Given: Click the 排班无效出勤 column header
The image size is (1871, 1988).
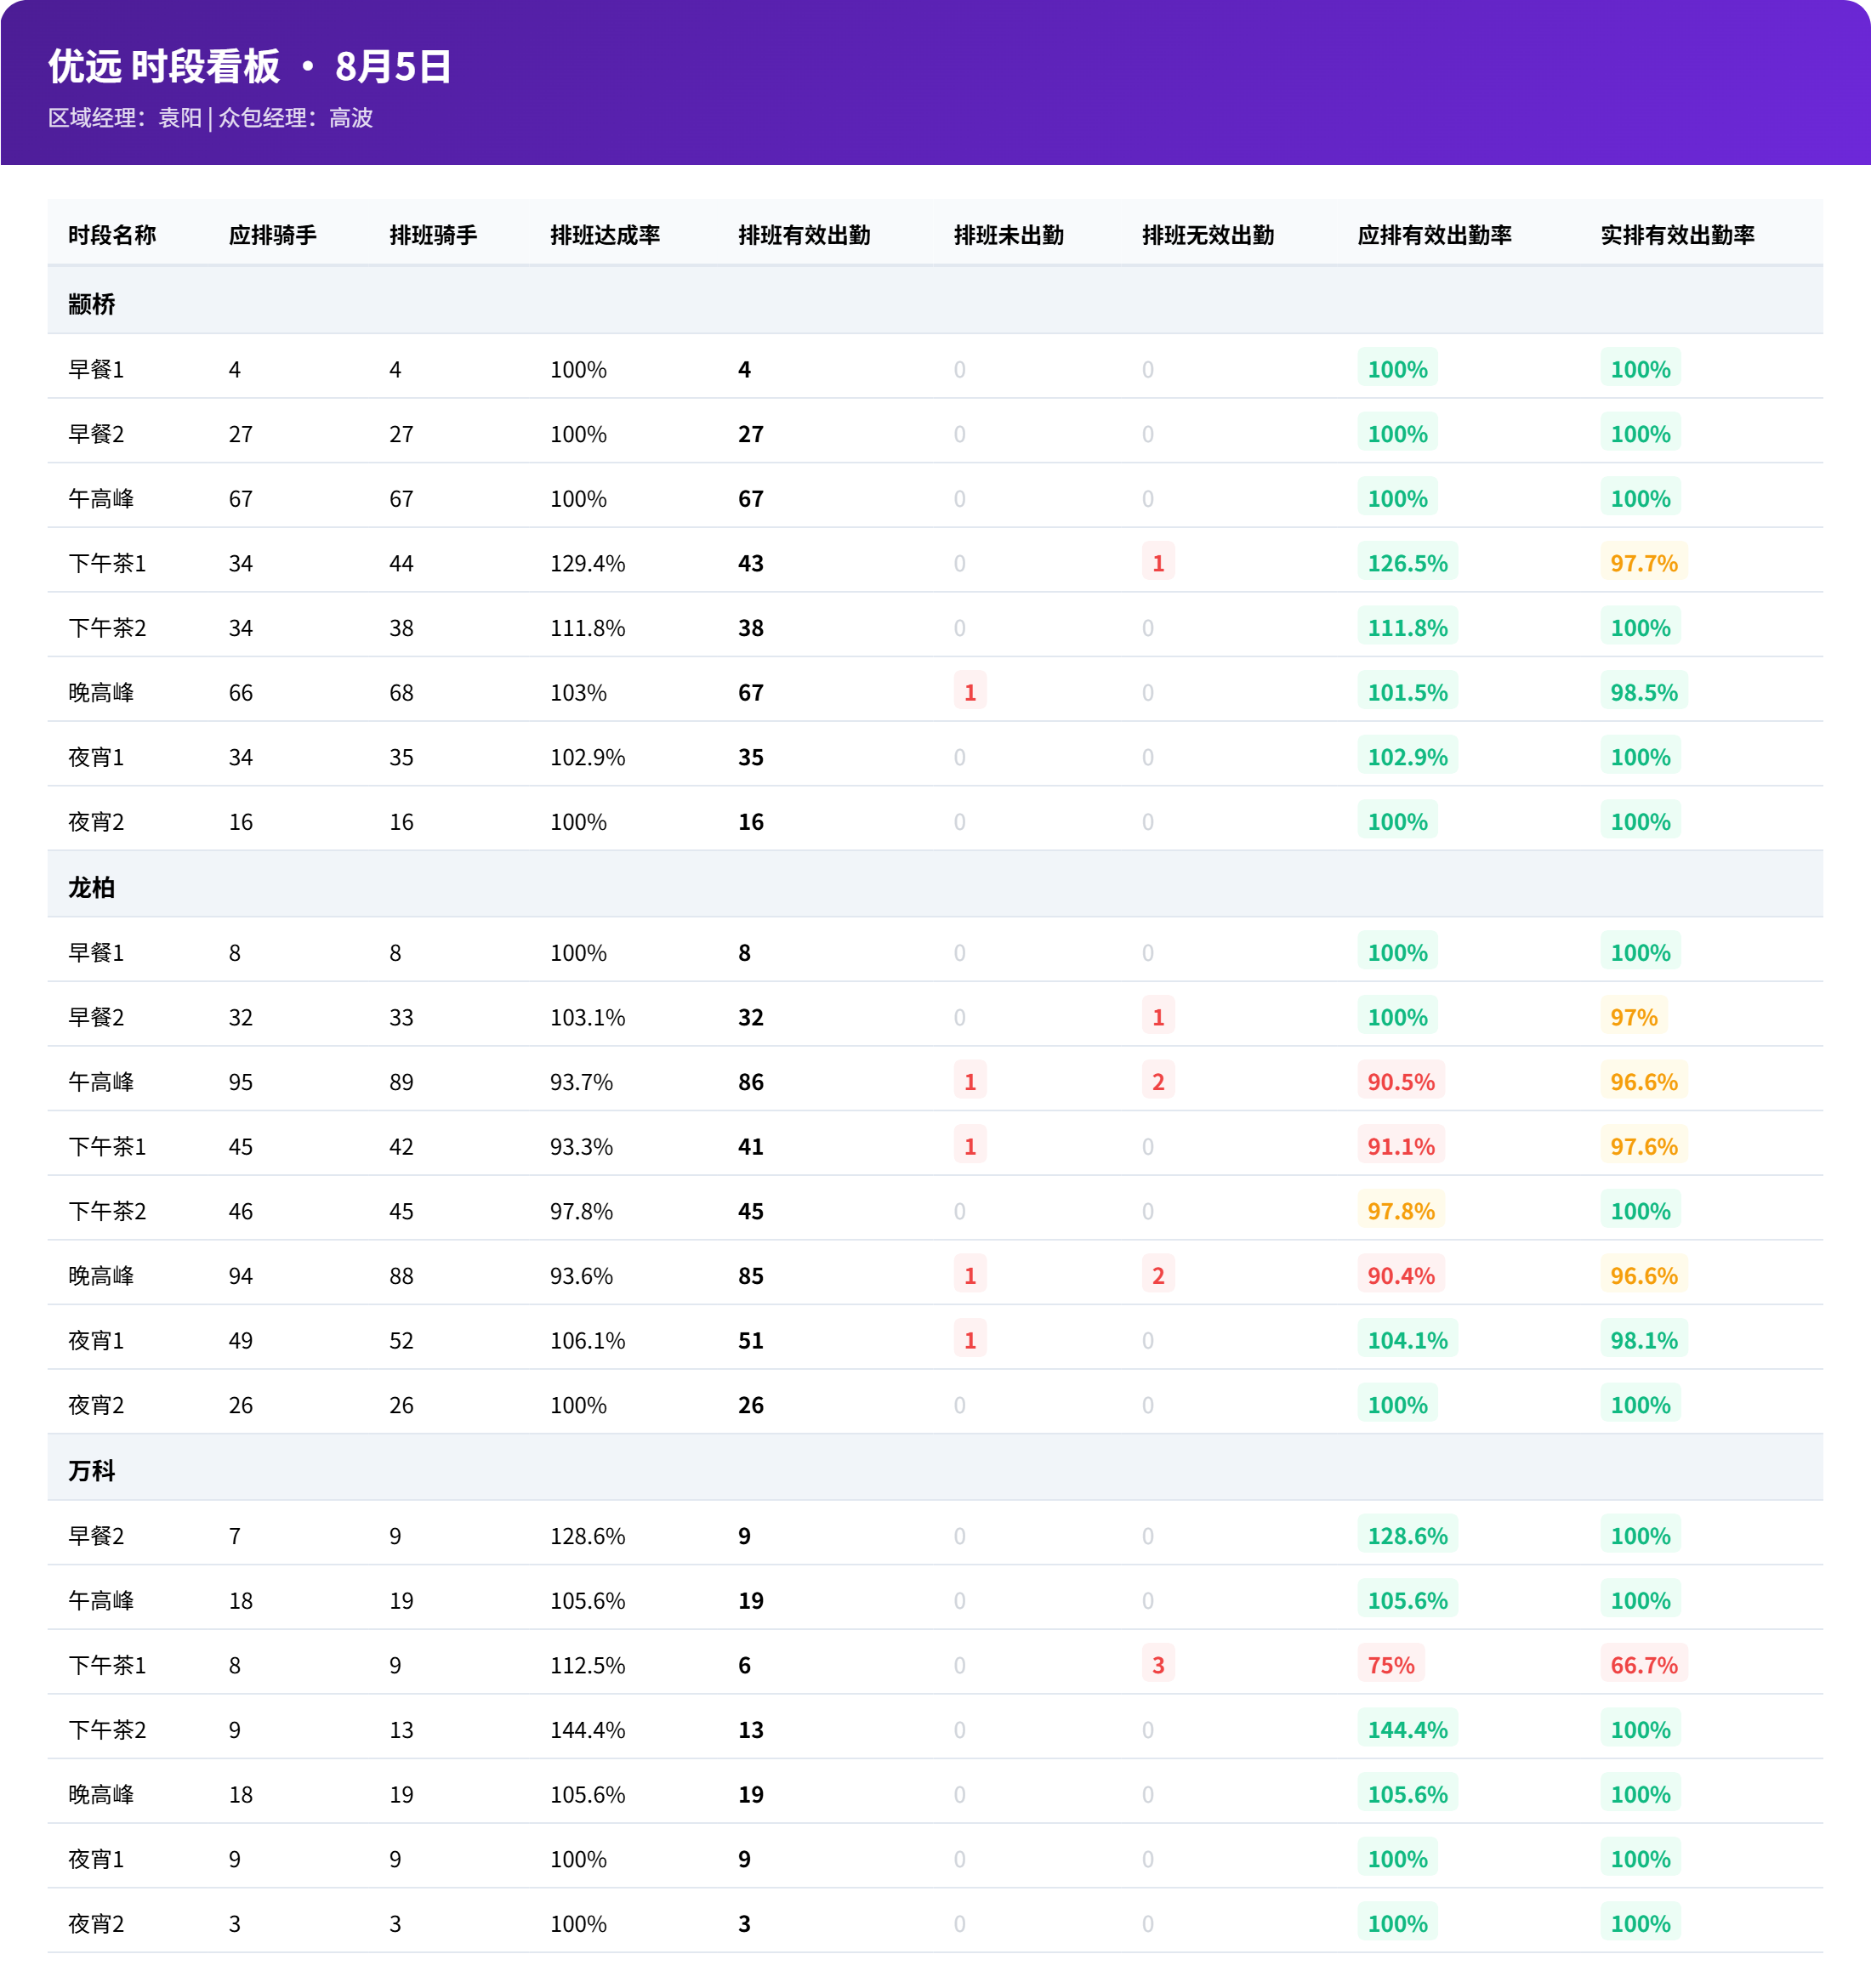Looking at the screenshot, I should point(1208,235).
